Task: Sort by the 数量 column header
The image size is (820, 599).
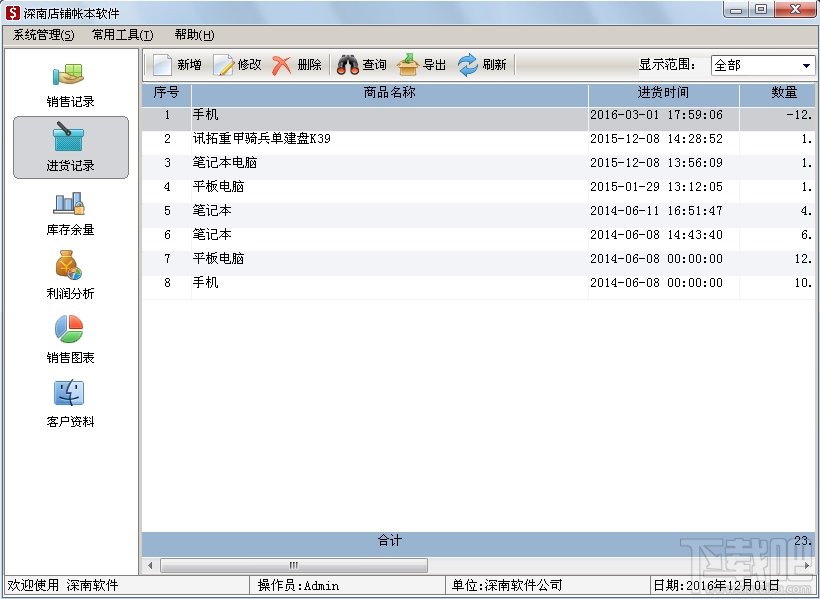Action: point(778,93)
